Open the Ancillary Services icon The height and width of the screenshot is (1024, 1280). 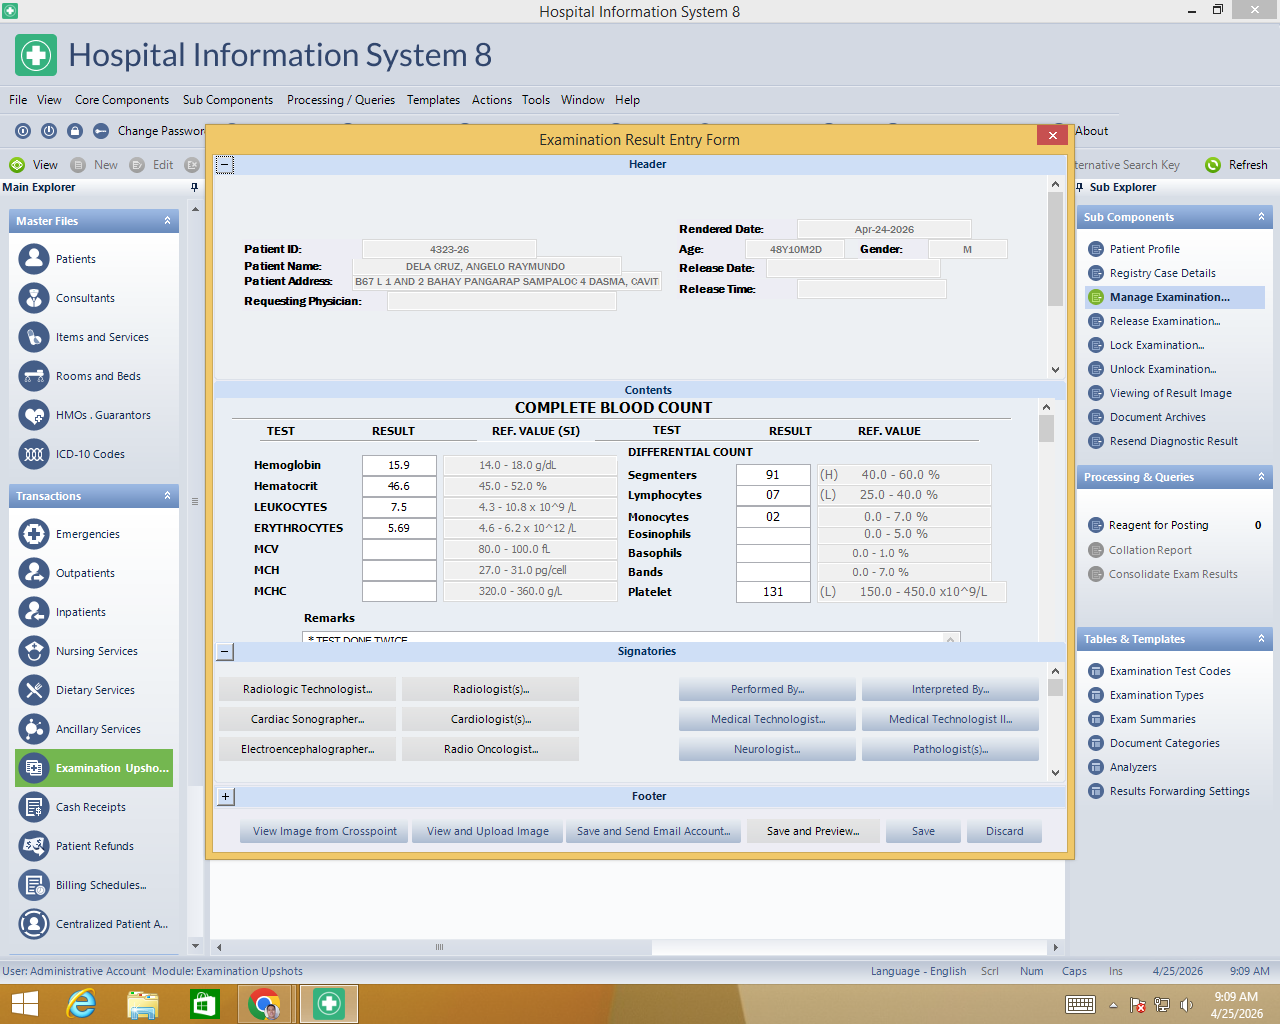34,729
